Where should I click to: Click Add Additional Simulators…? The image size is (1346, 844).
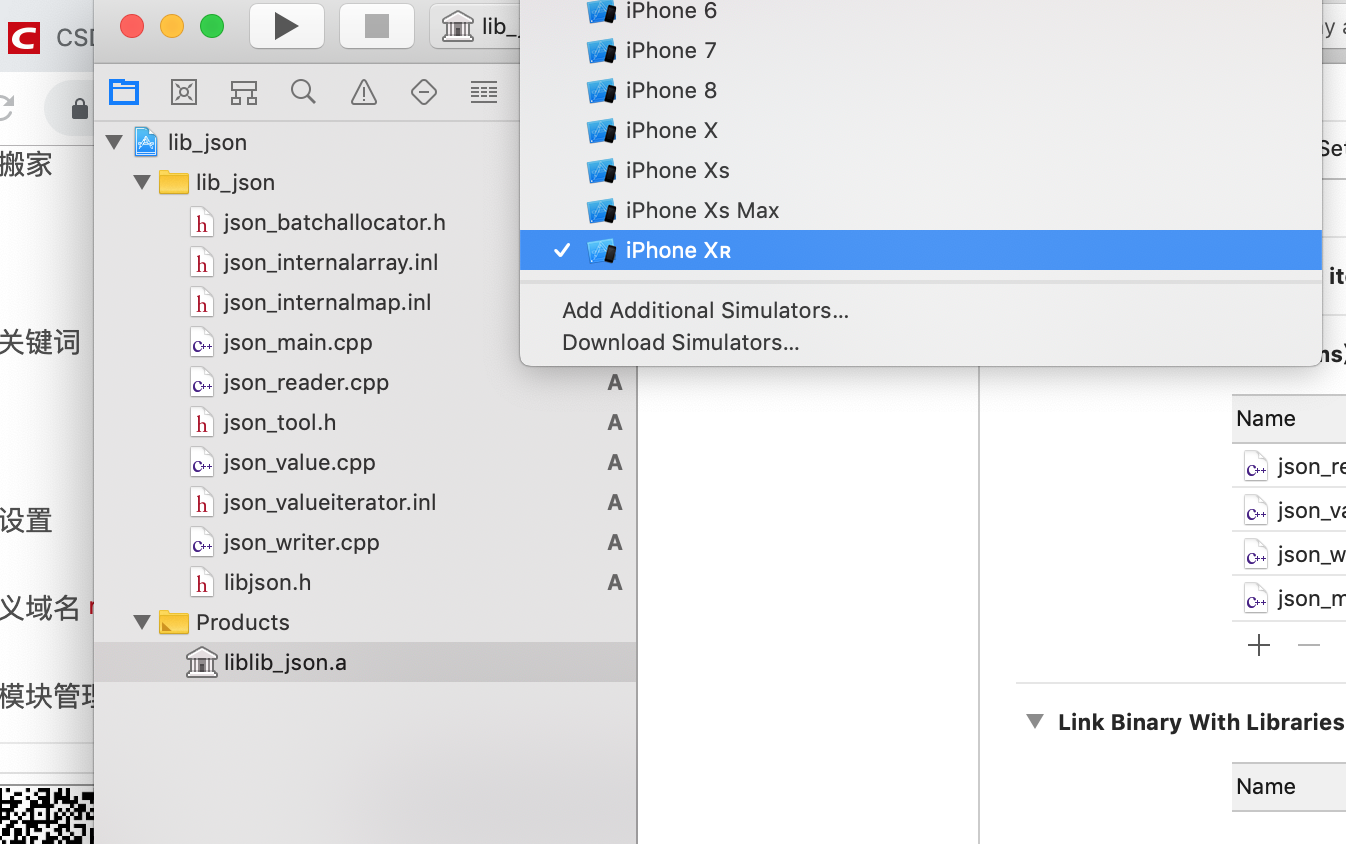pos(705,310)
